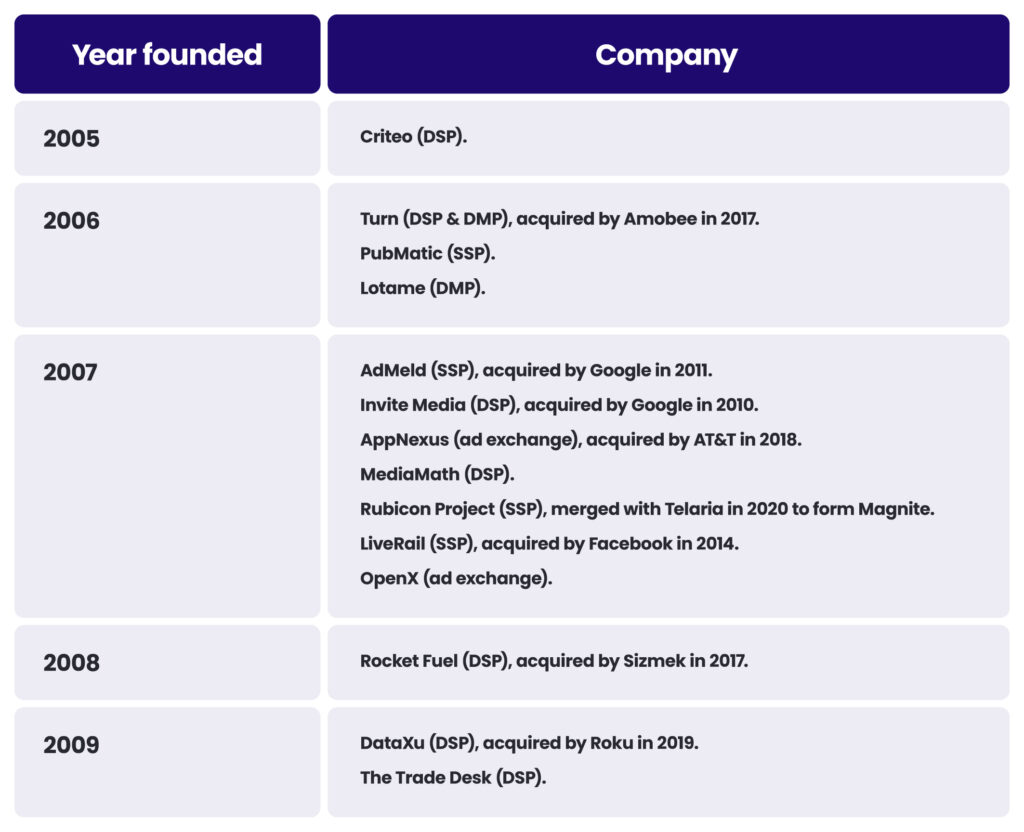This screenshot has width=1024, height=832.
Task: Select the 2008 year cell
Action: click(x=72, y=662)
